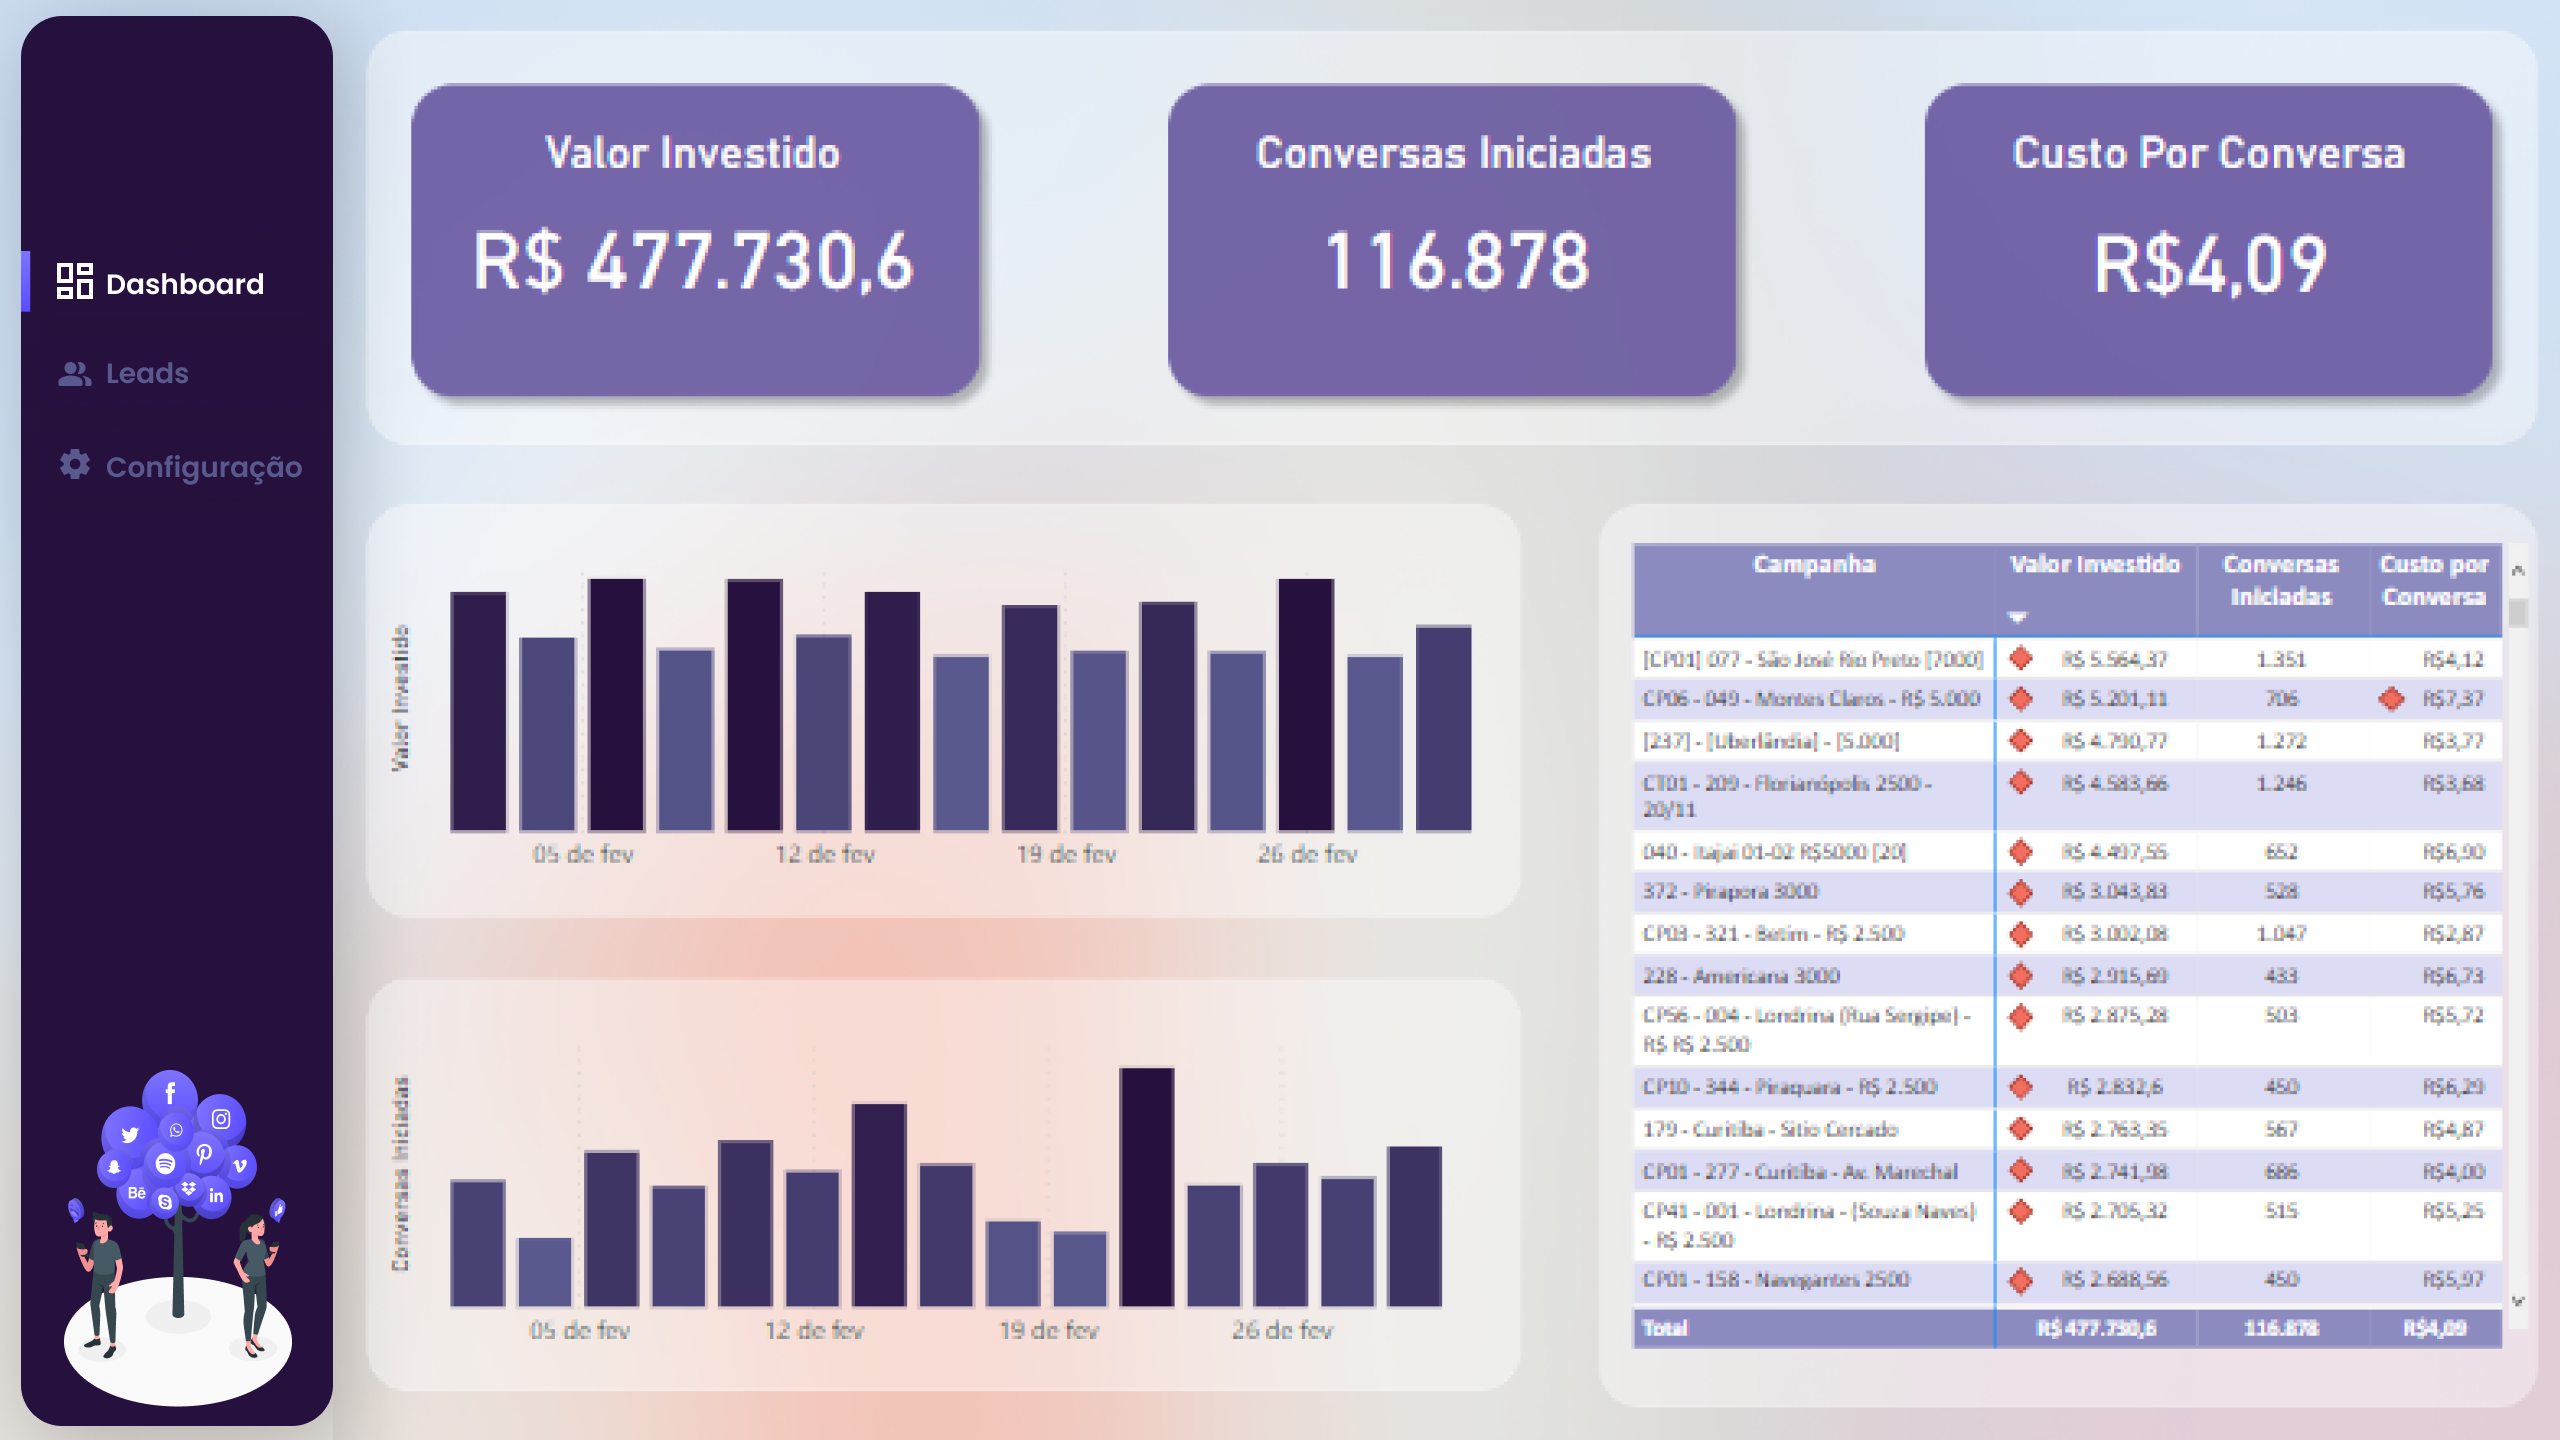Click the Twitter icon in sidebar illustration
Screen dimensions: 2560x1440
[x=130, y=1134]
